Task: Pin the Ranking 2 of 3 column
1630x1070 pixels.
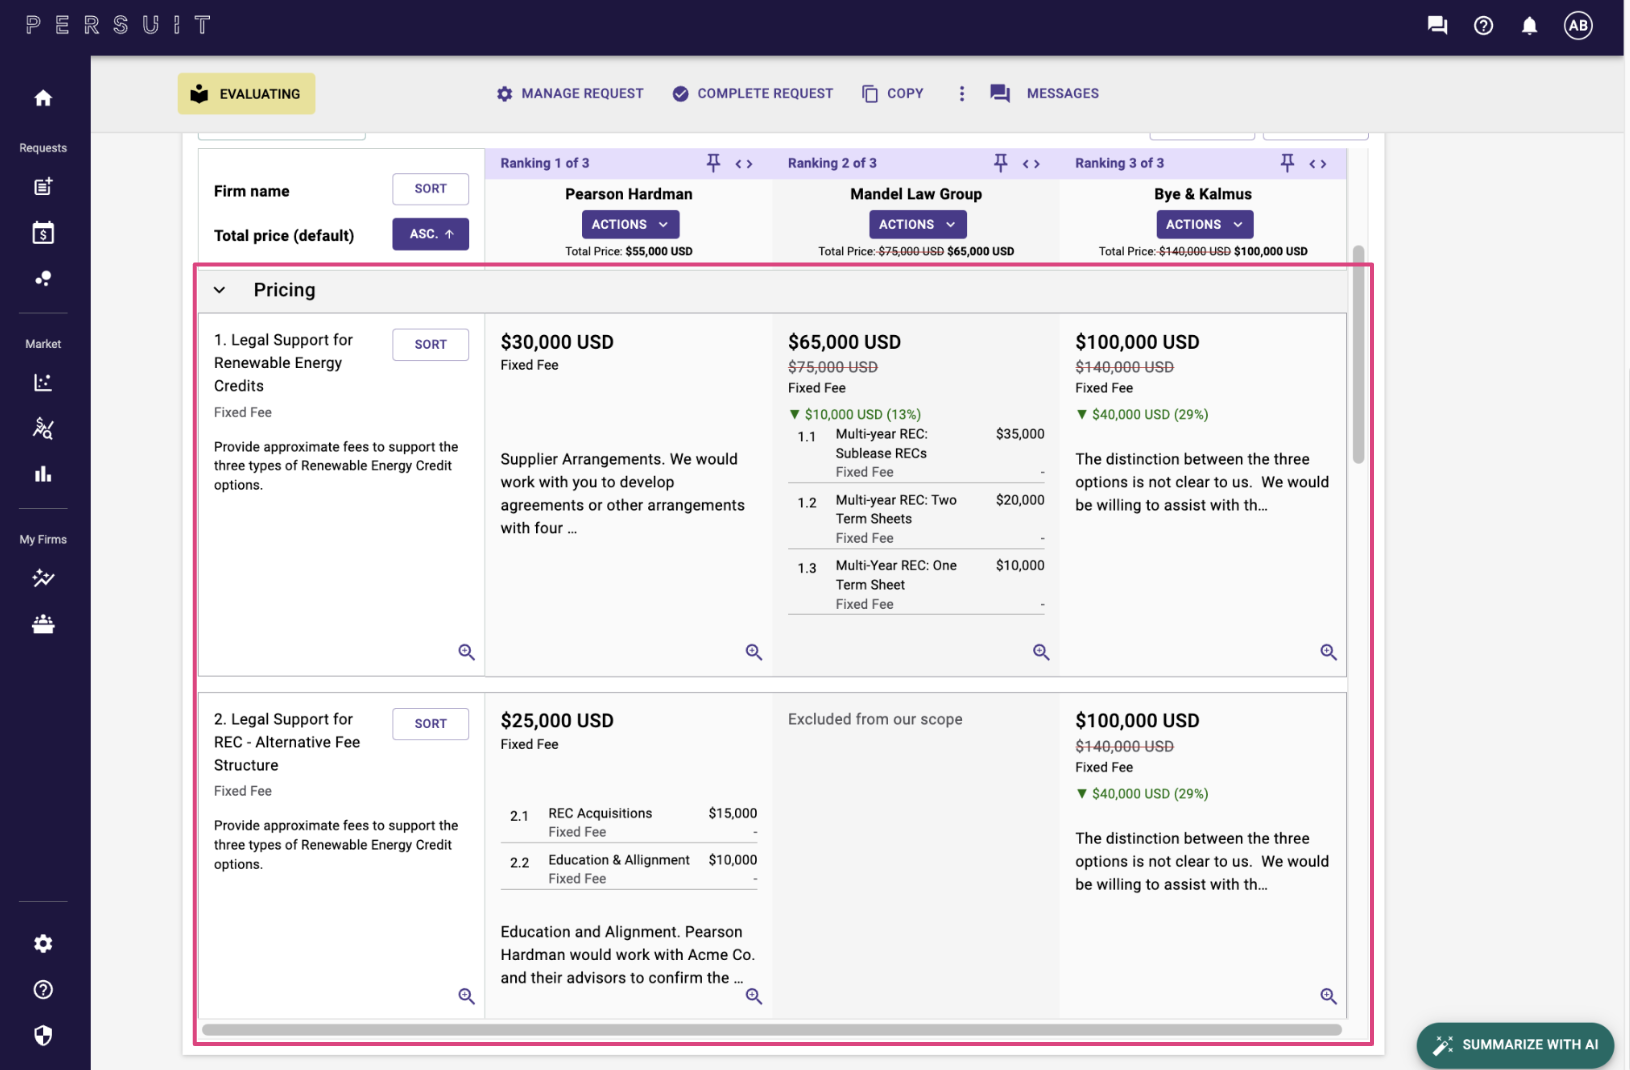Action: click(1001, 163)
